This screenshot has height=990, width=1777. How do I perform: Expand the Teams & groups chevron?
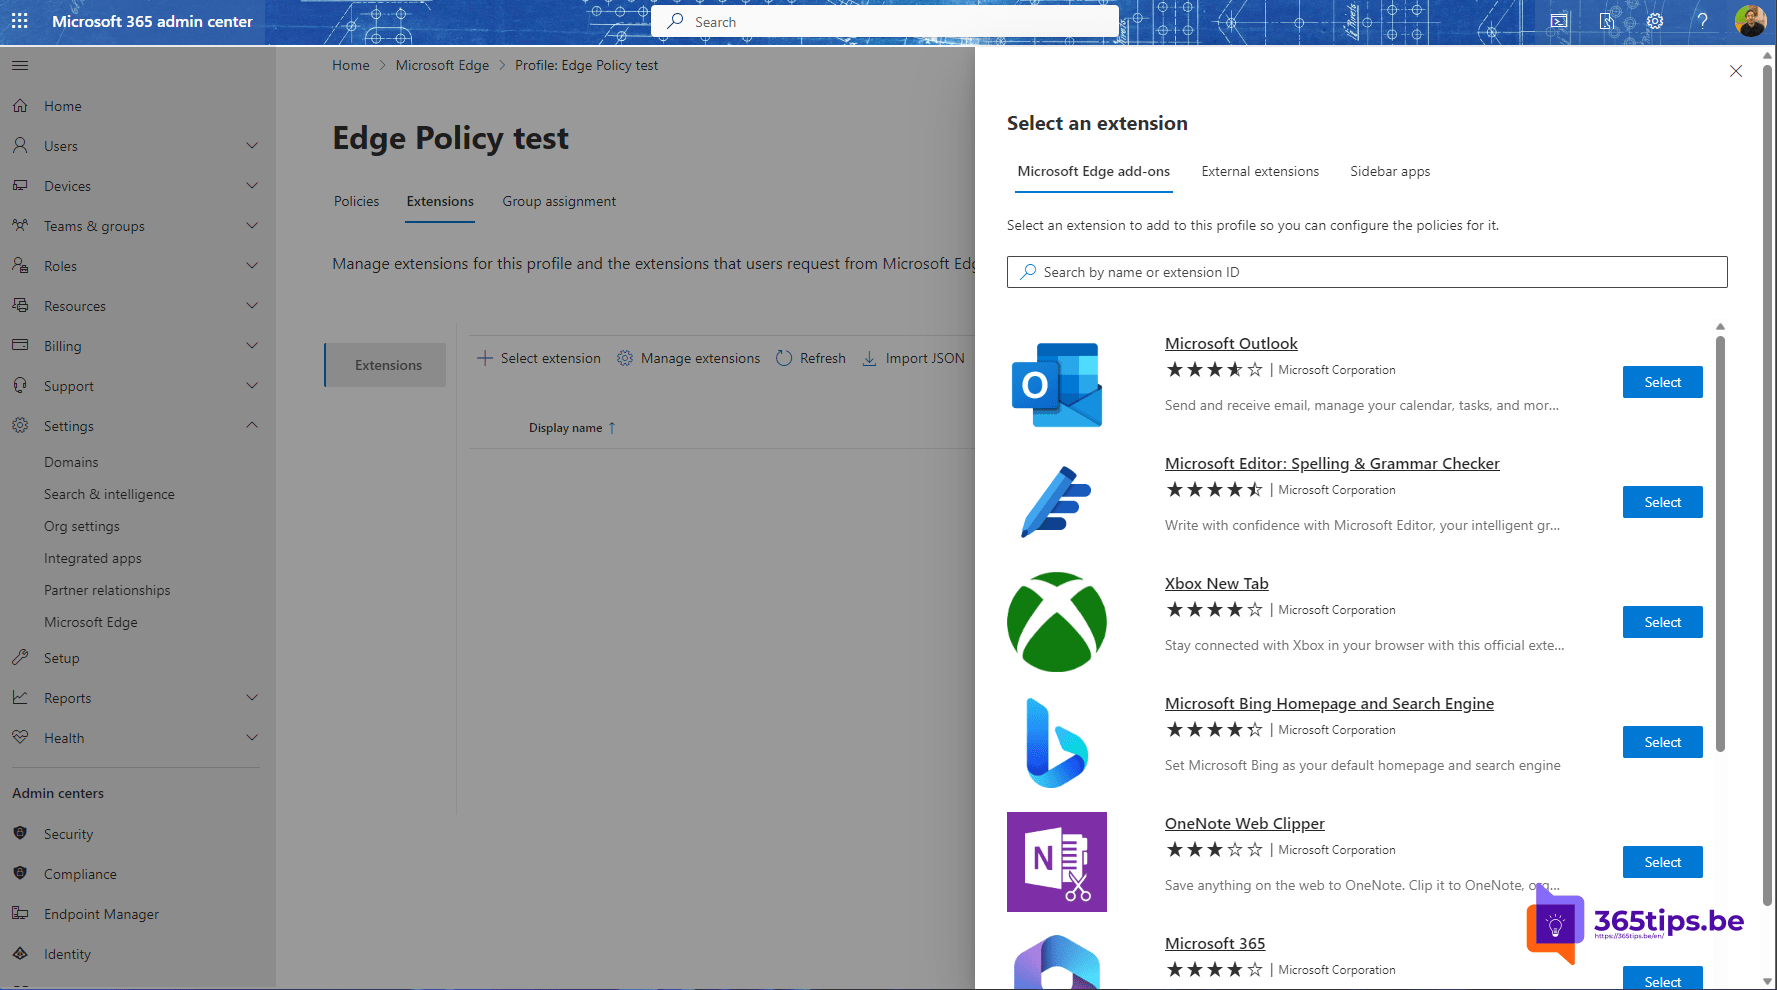click(252, 225)
